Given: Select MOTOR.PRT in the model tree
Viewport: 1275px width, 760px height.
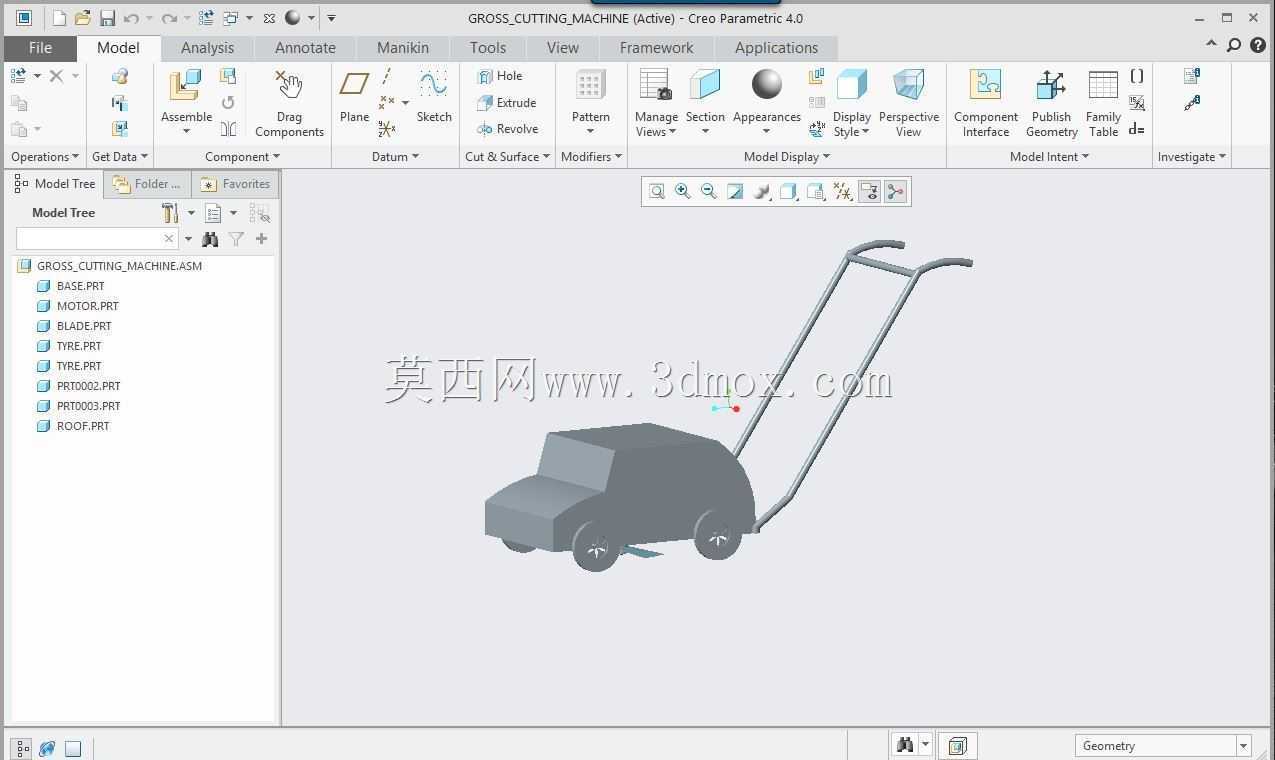Looking at the screenshot, I should (x=87, y=306).
